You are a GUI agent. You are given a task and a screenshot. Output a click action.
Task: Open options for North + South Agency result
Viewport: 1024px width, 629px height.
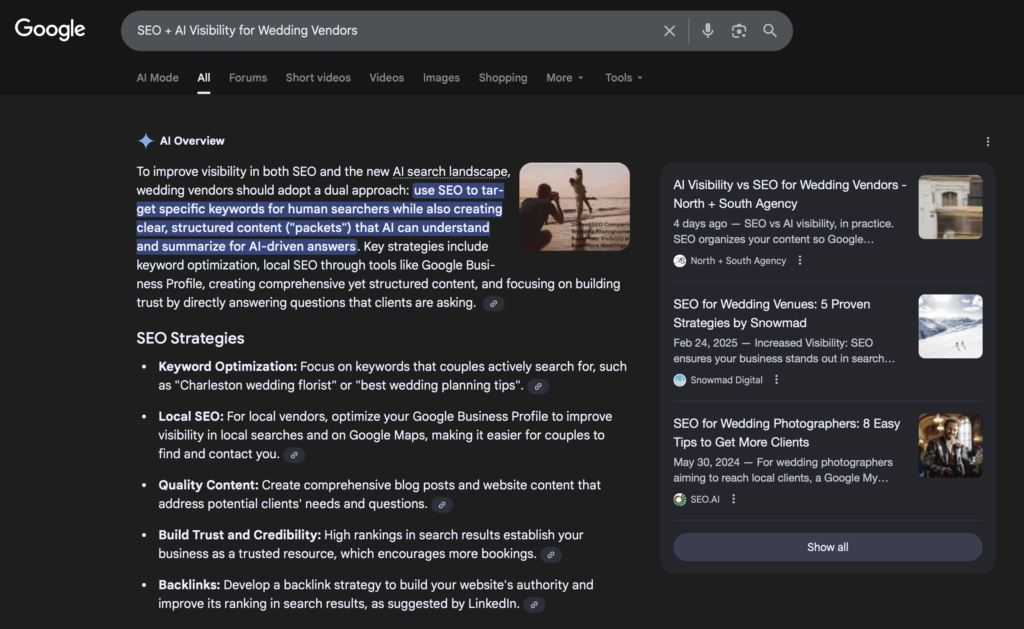(x=800, y=261)
